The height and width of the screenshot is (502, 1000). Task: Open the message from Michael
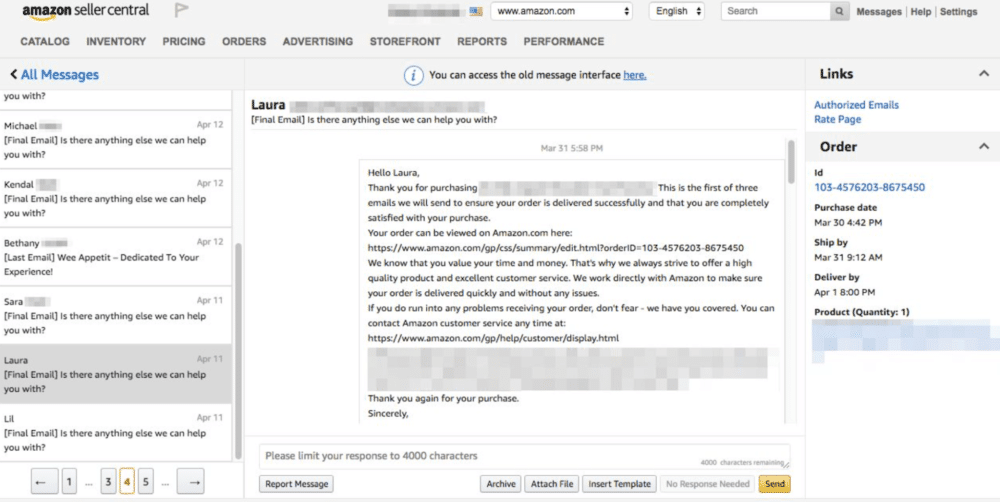115,140
